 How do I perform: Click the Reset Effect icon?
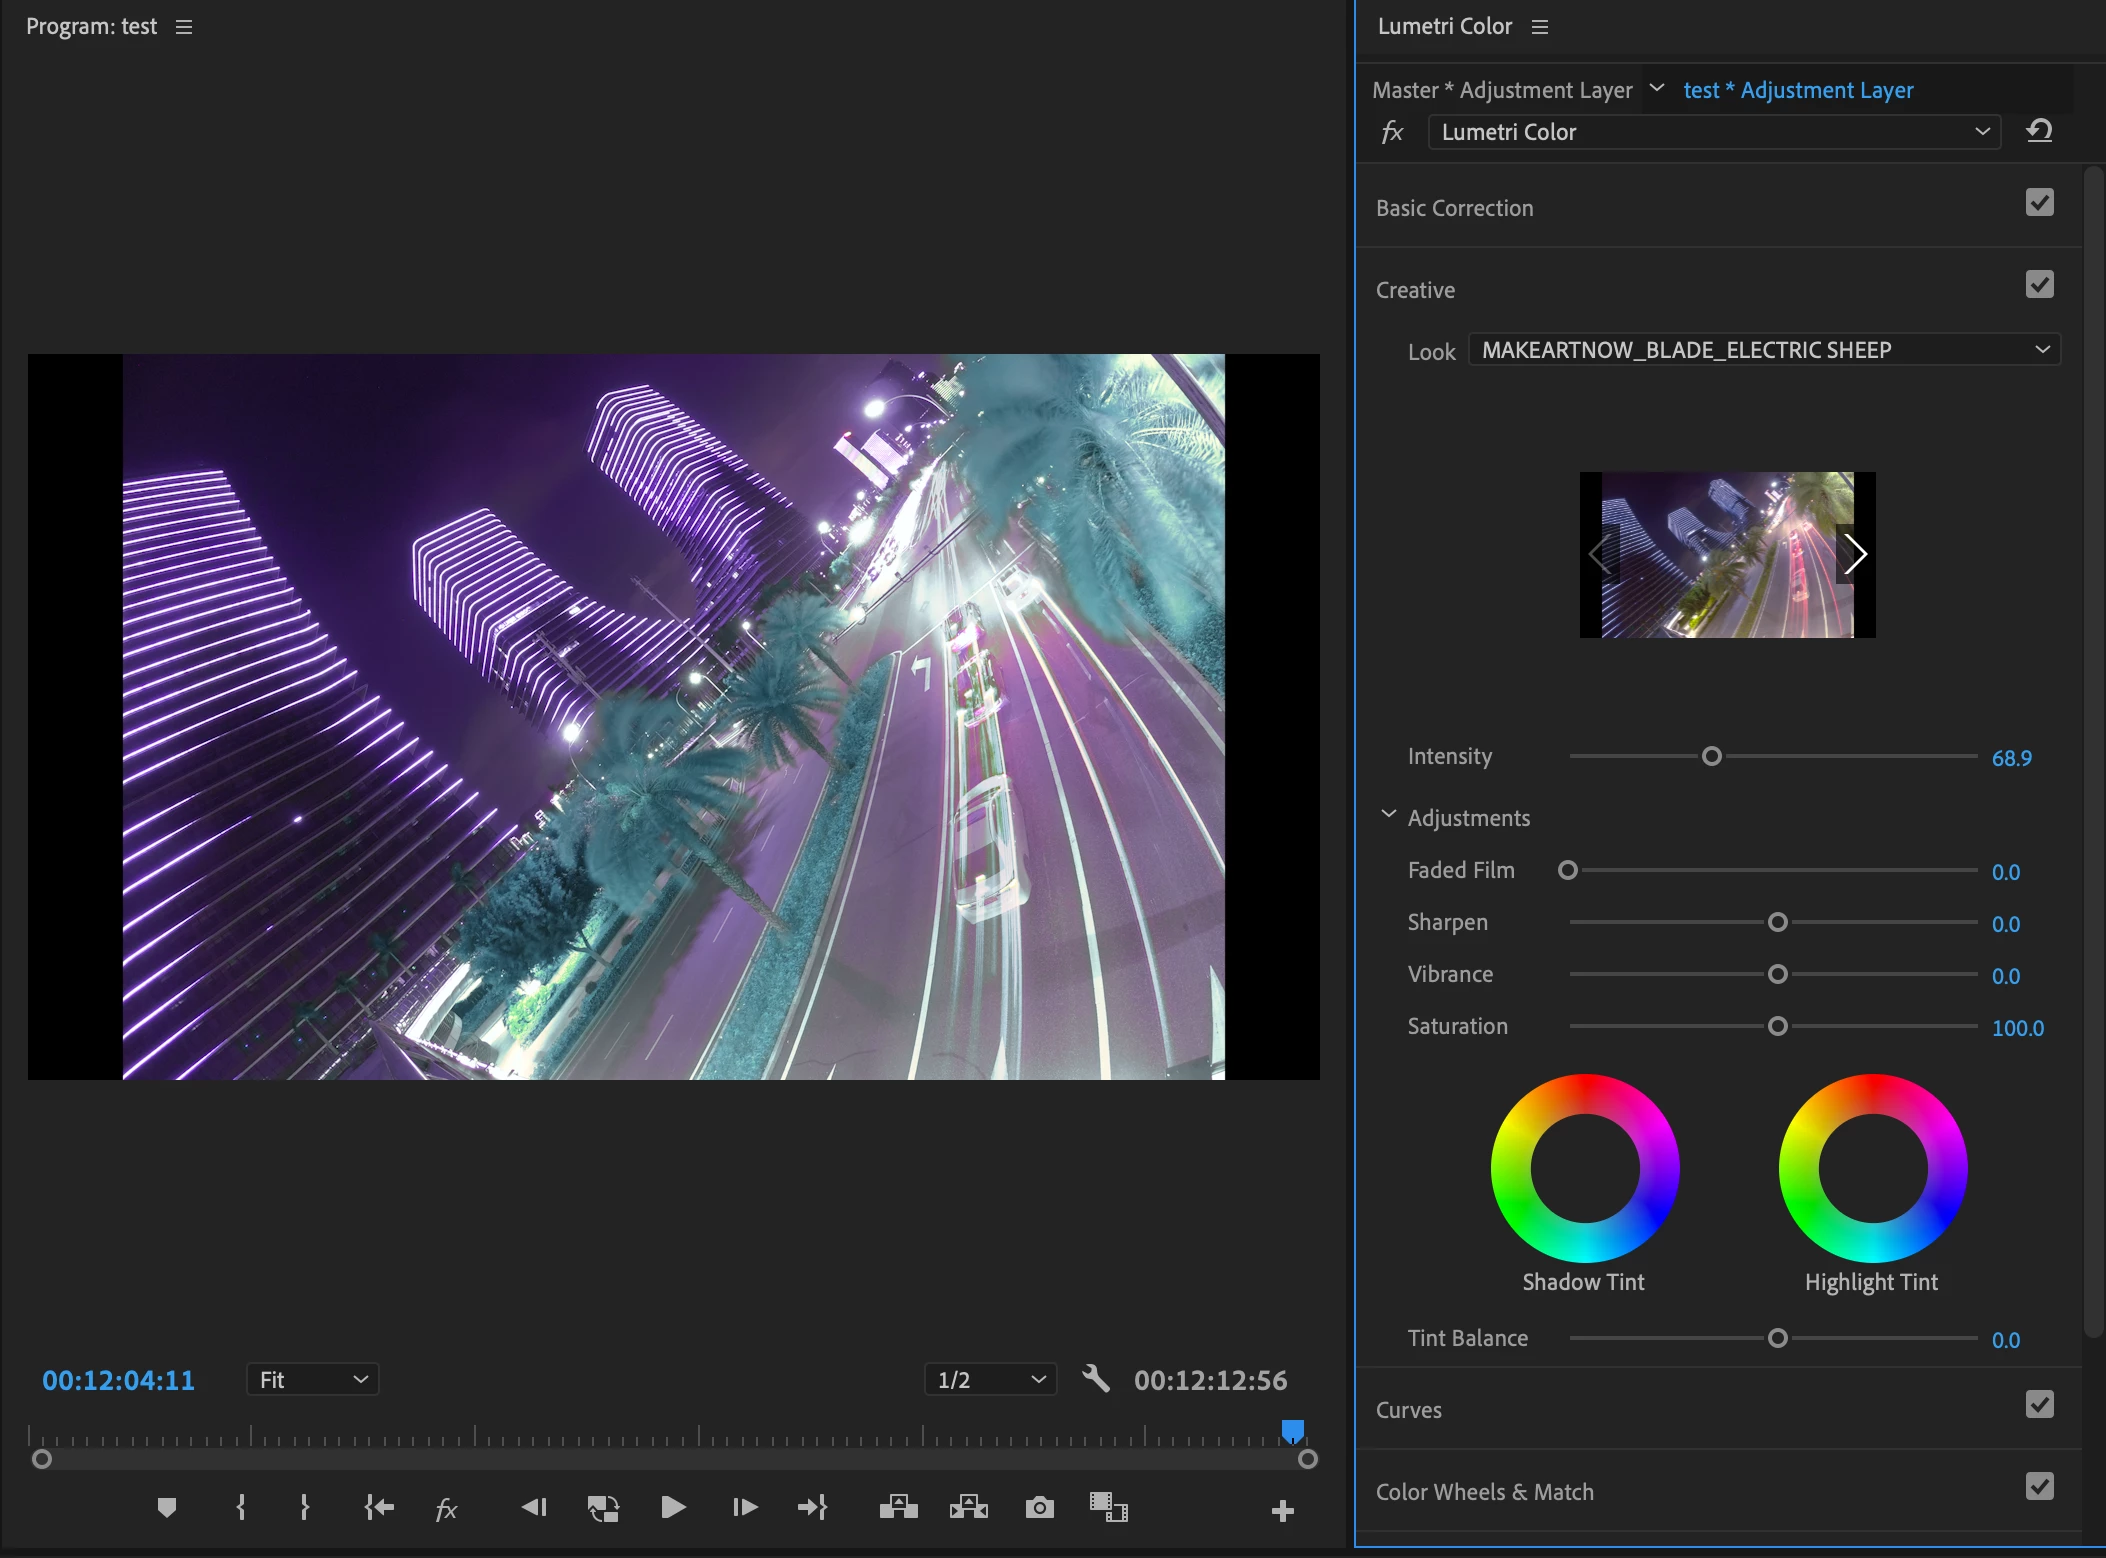tap(2039, 131)
